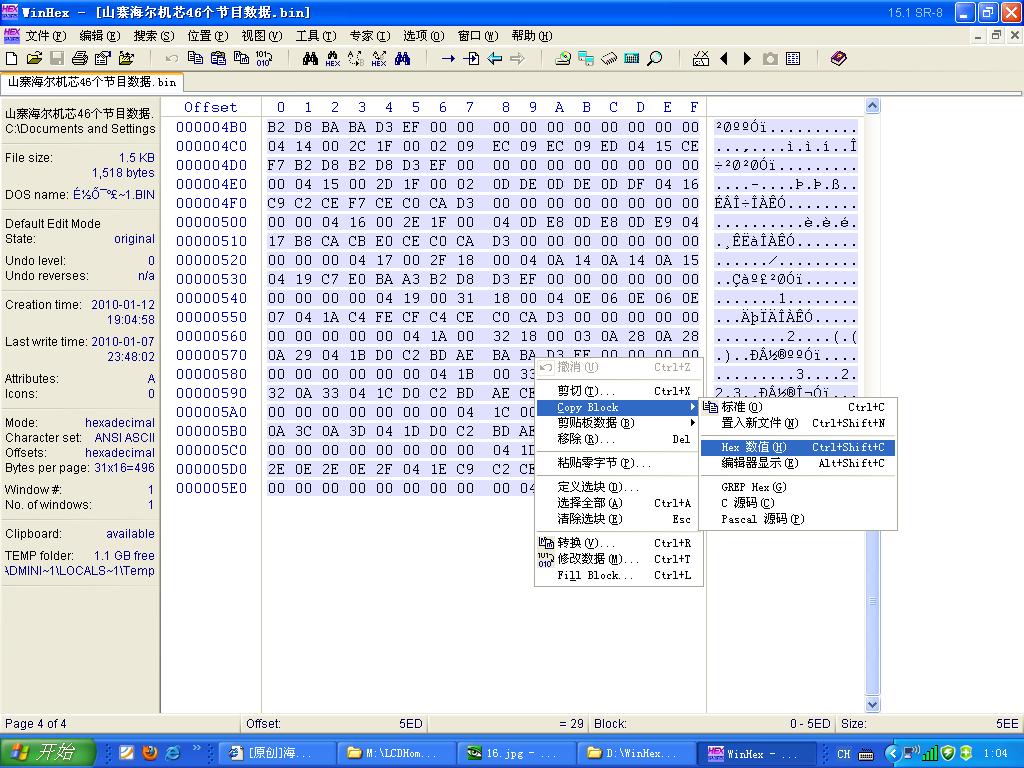This screenshot has height=768, width=1024.
Task: Open the 编辑(E) menu
Action: pyautogui.click(x=100, y=36)
